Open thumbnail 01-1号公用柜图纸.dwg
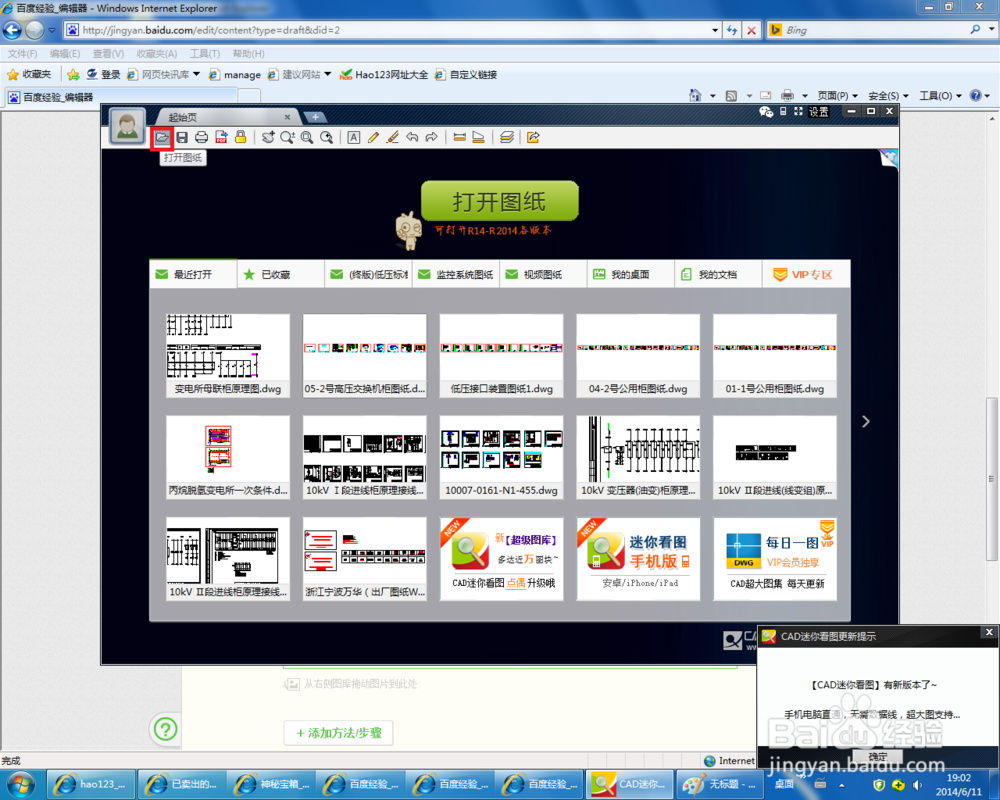 coord(774,355)
